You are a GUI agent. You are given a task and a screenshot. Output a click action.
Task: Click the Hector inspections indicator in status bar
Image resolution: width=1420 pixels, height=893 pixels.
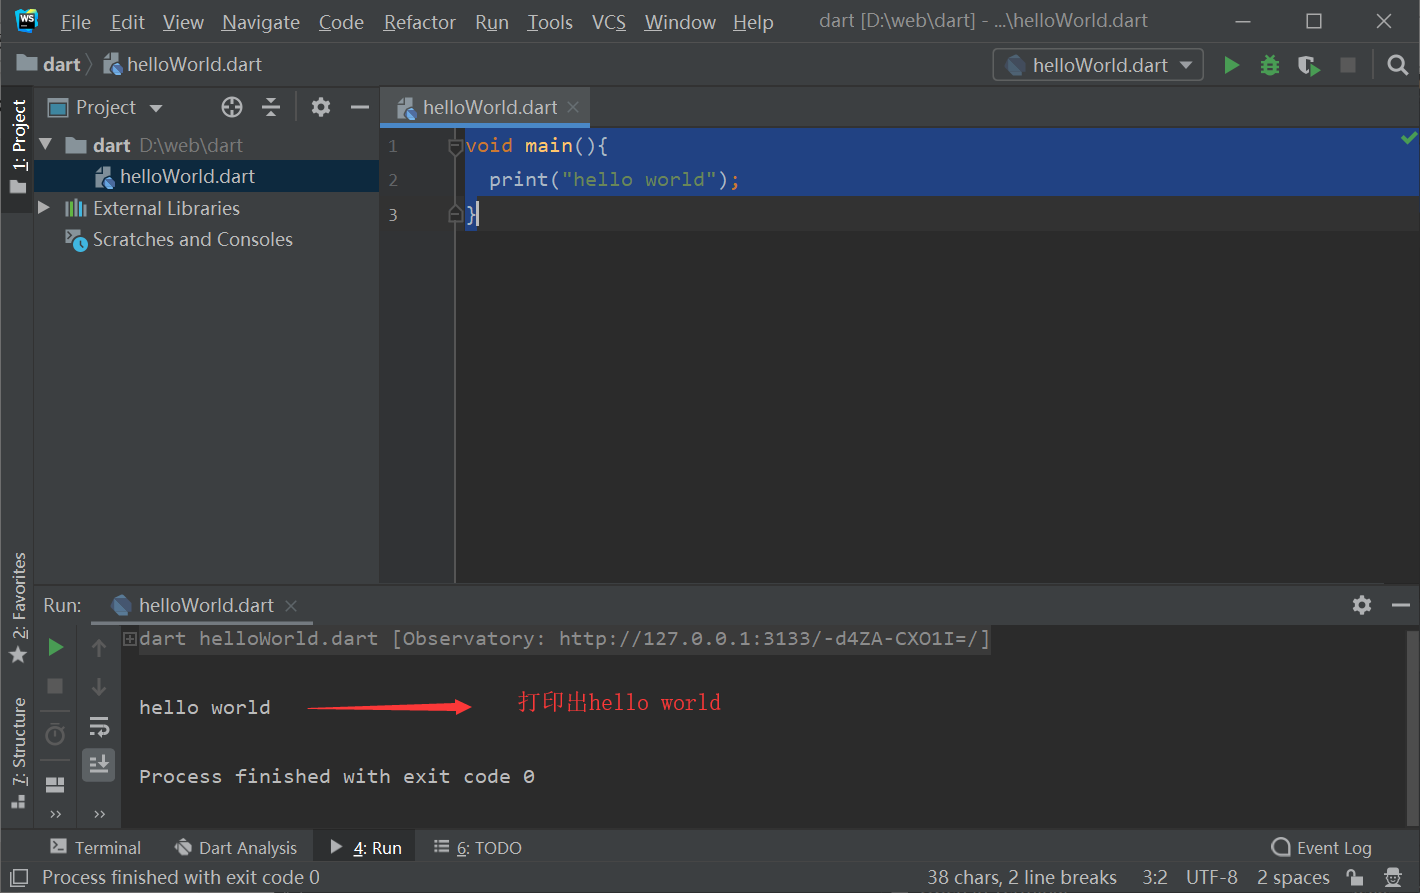click(x=1392, y=877)
